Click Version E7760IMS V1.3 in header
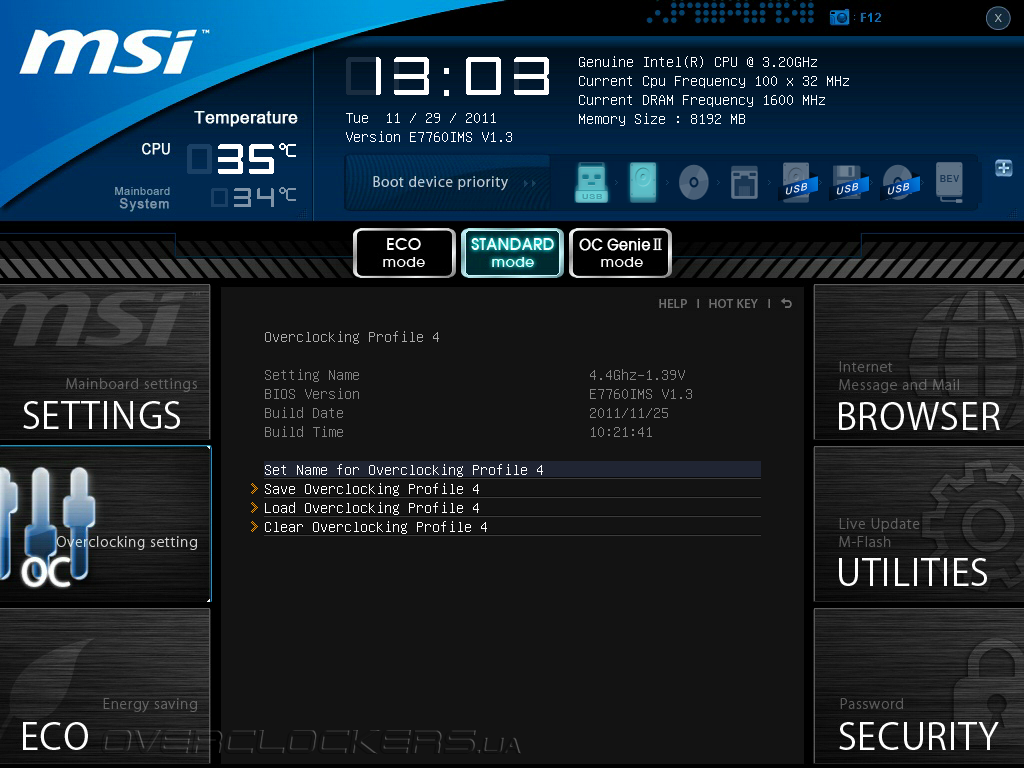This screenshot has width=1024, height=768. (x=429, y=137)
